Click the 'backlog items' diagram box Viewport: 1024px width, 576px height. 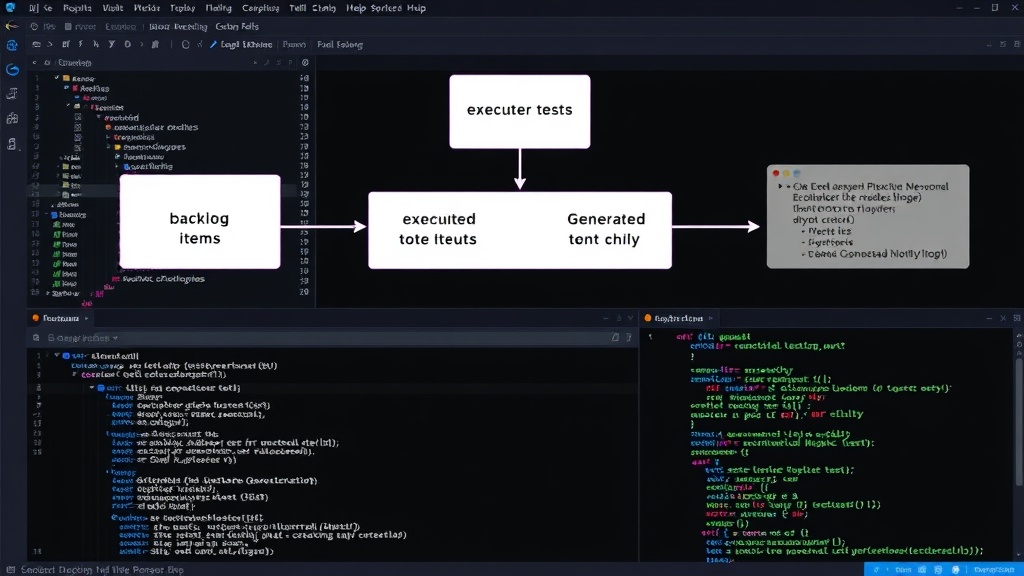click(200, 221)
